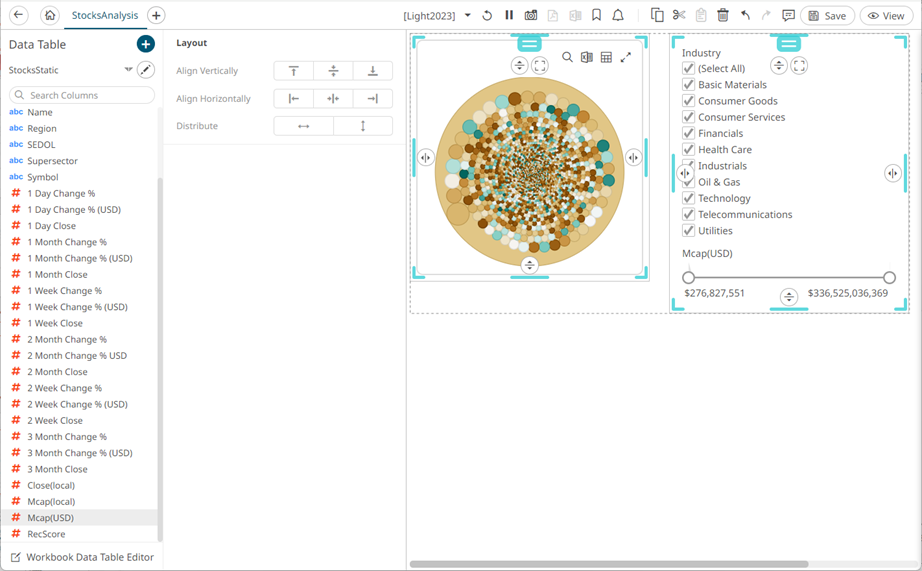Uncheck the Utilities checkbox
Image resolution: width=922 pixels, height=571 pixels.
tap(688, 231)
